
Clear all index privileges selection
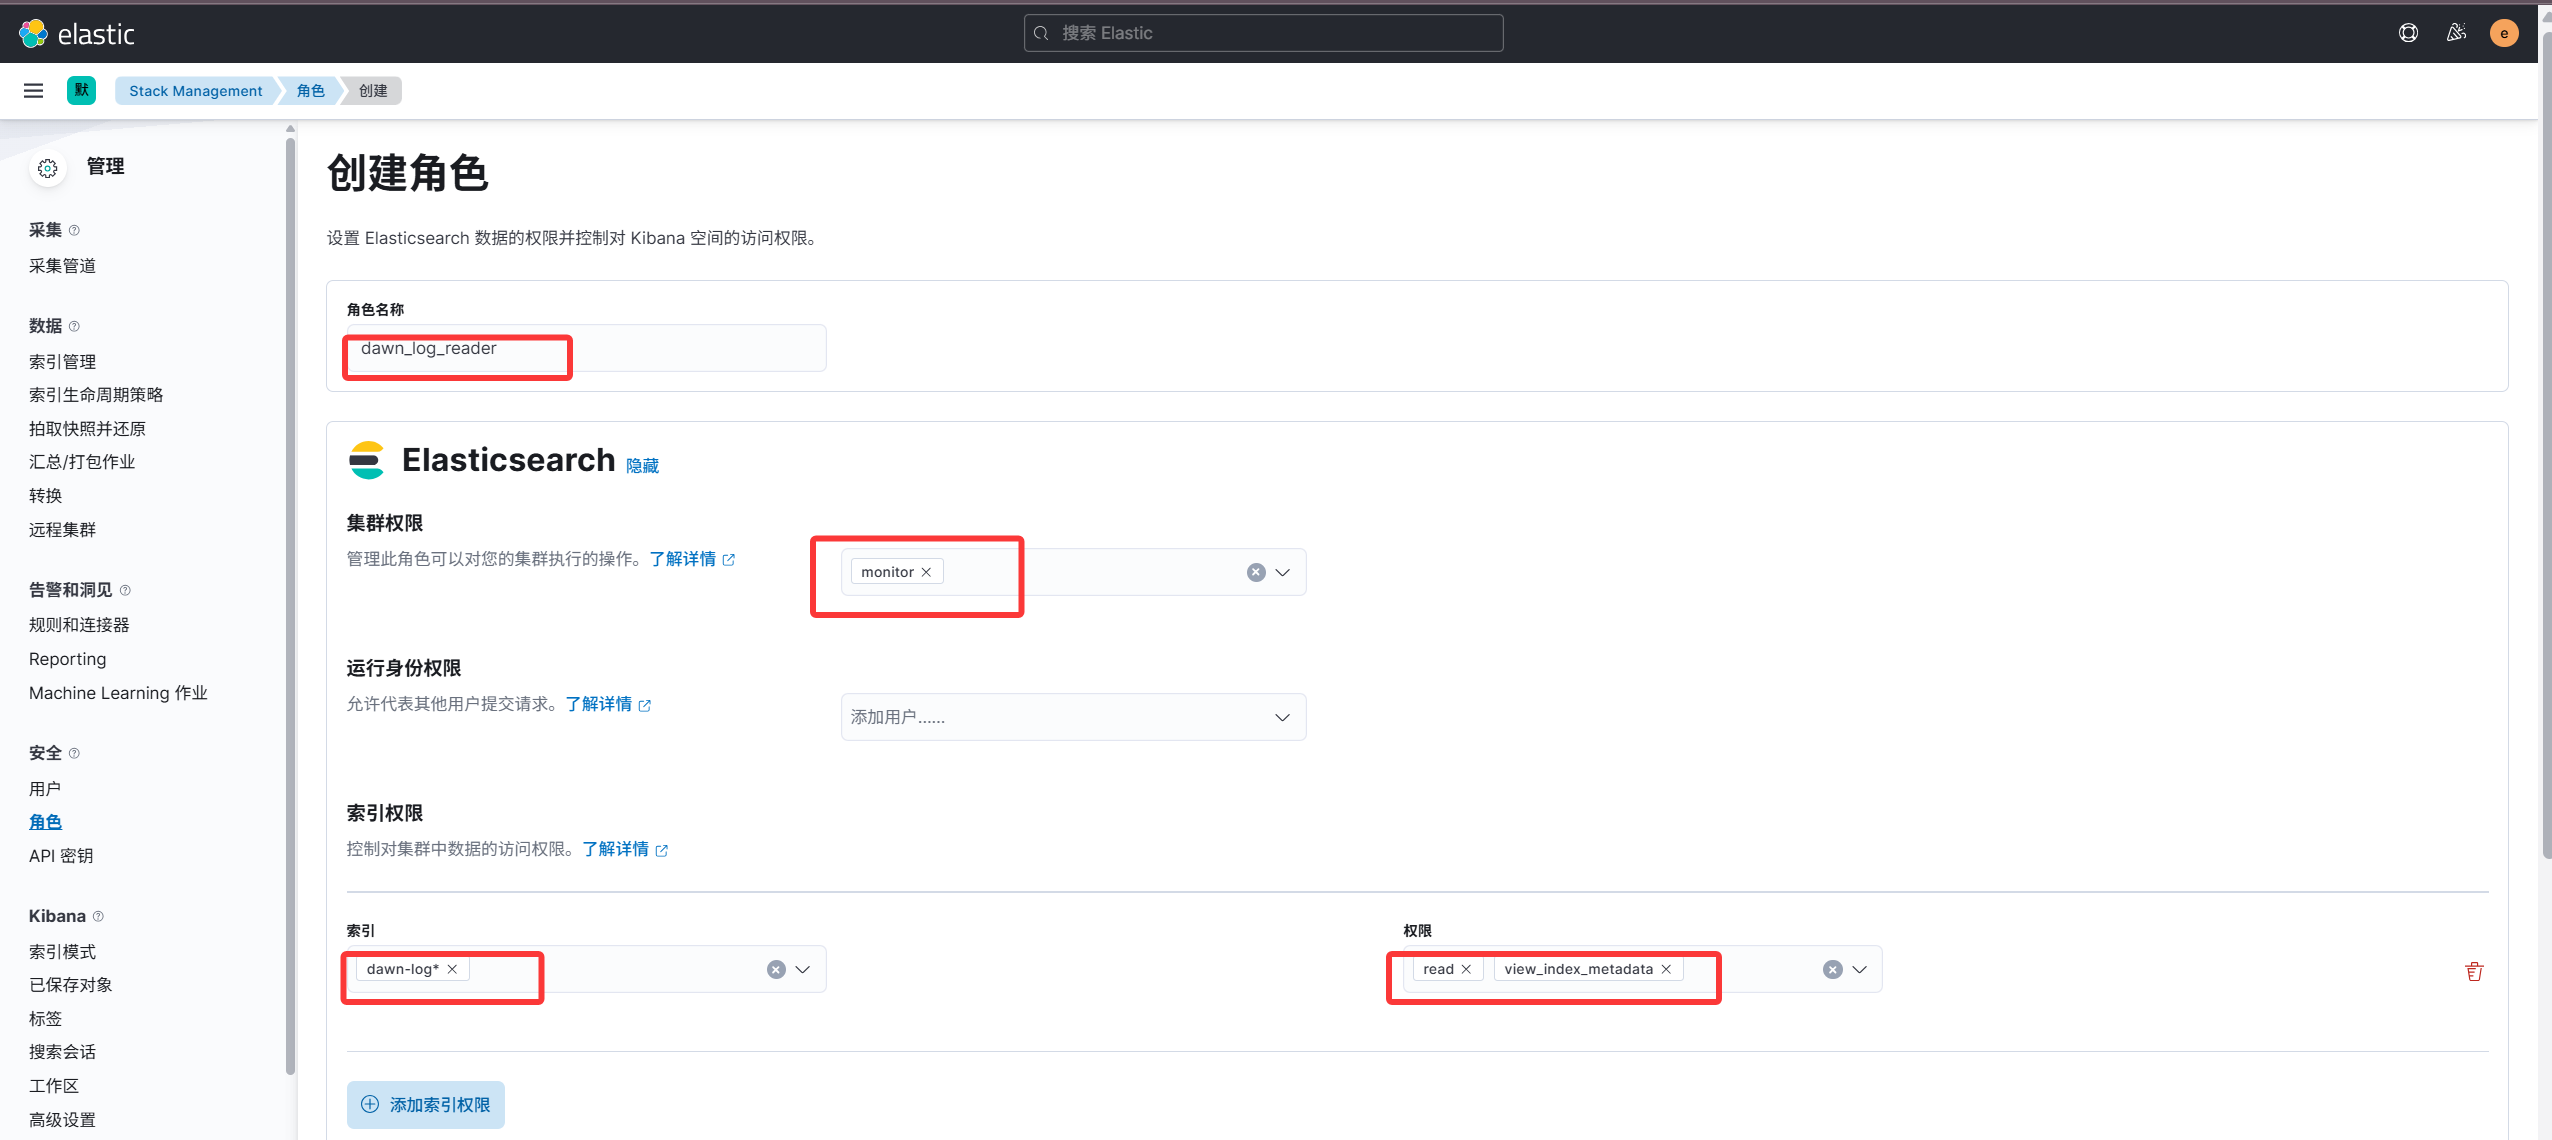tap(1832, 970)
